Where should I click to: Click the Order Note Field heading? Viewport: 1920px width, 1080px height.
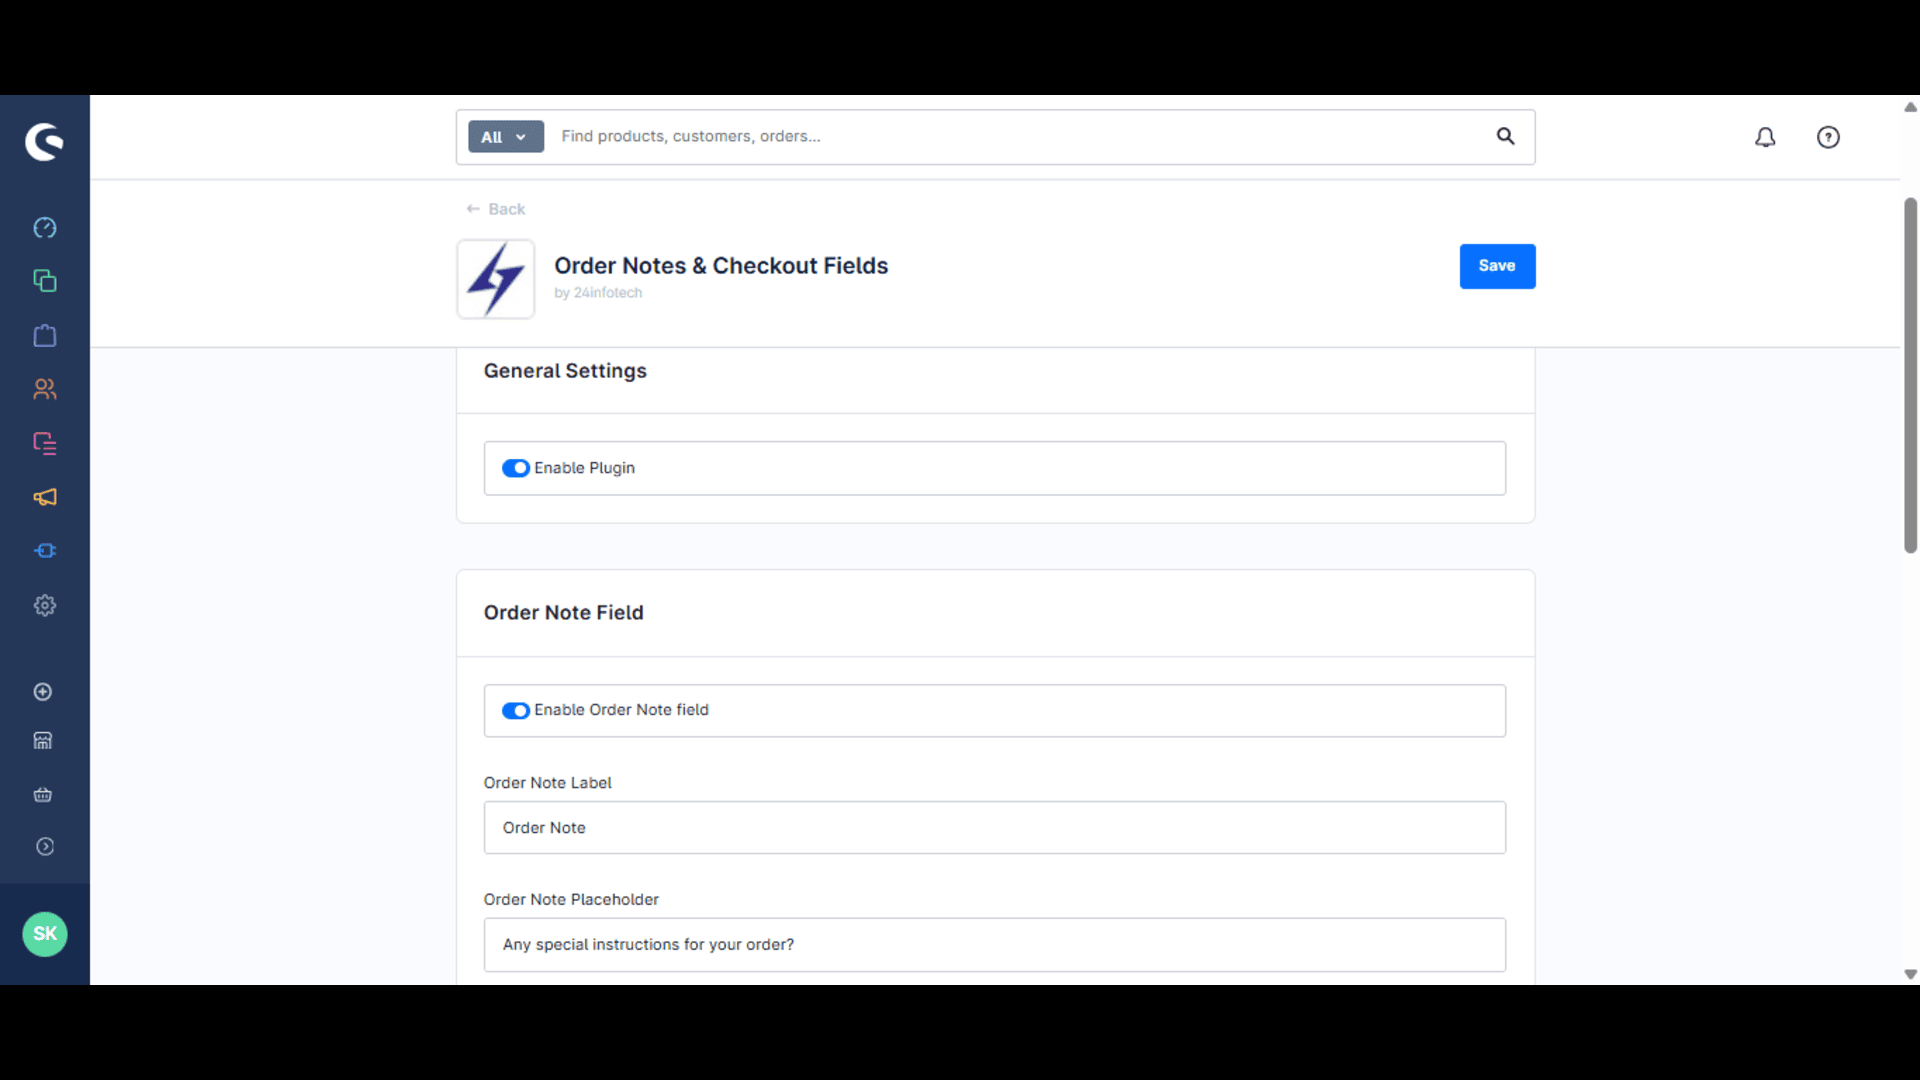(x=563, y=613)
